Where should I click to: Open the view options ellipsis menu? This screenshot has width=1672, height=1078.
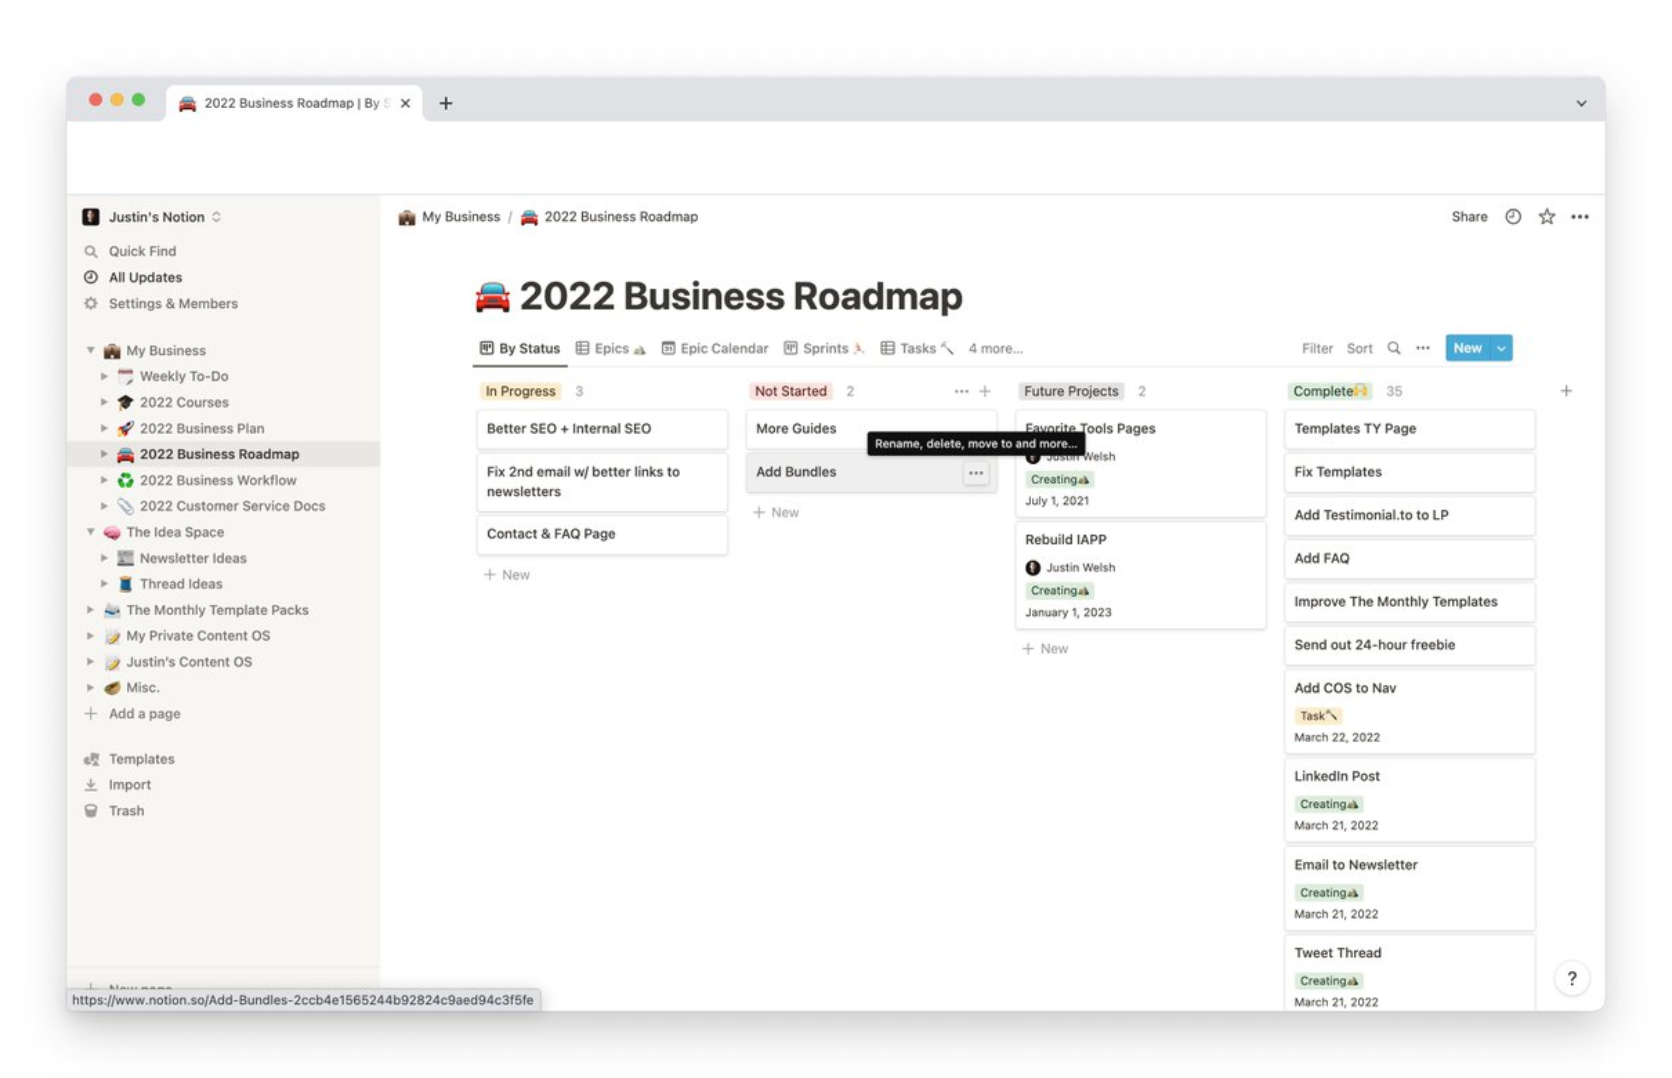(x=1423, y=348)
